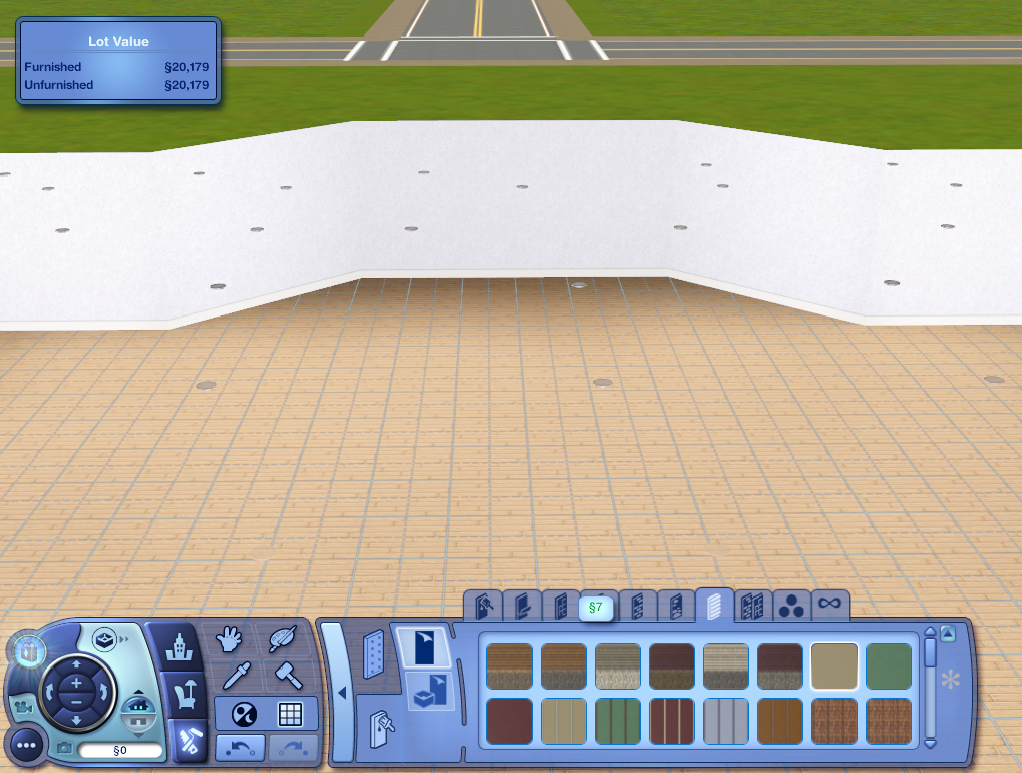The image size is (1022, 773).
Task: Click the catalog scrollbar thumb
Action: (930, 653)
